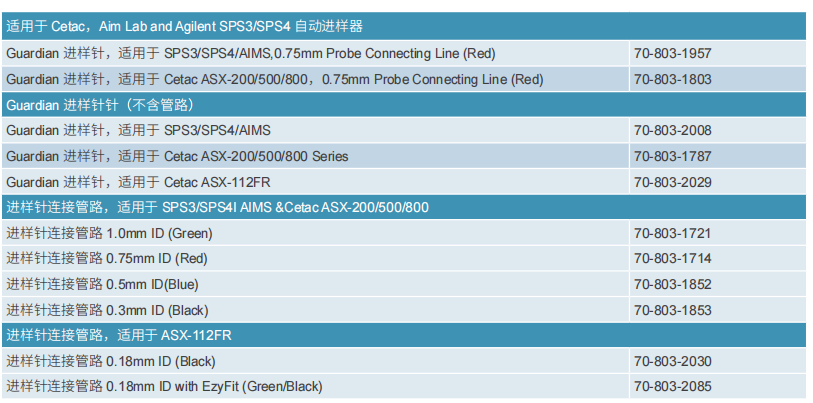Click the 0.75mm ID (Red) tubing entry
The width and height of the screenshot is (813, 403).
point(107,259)
